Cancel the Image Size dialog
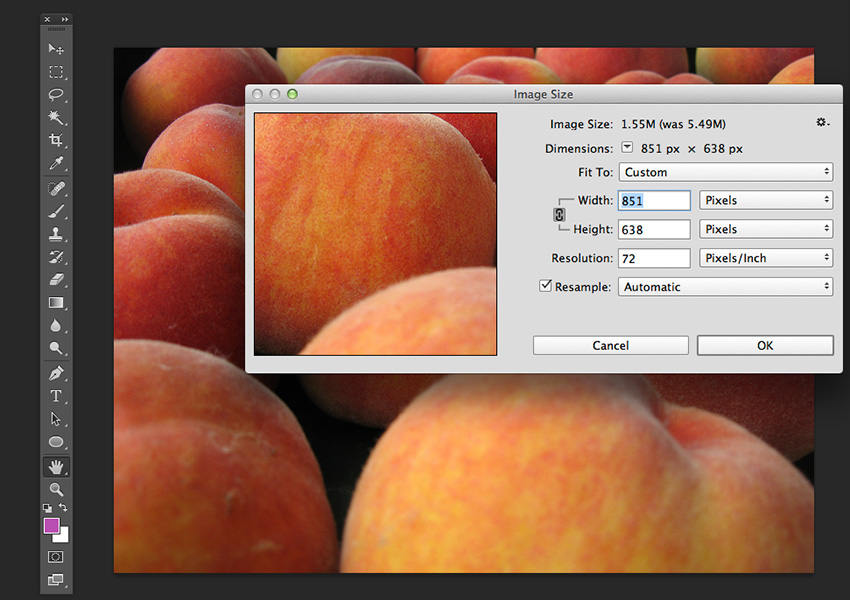The image size is (850, 600). click(610, 345)
